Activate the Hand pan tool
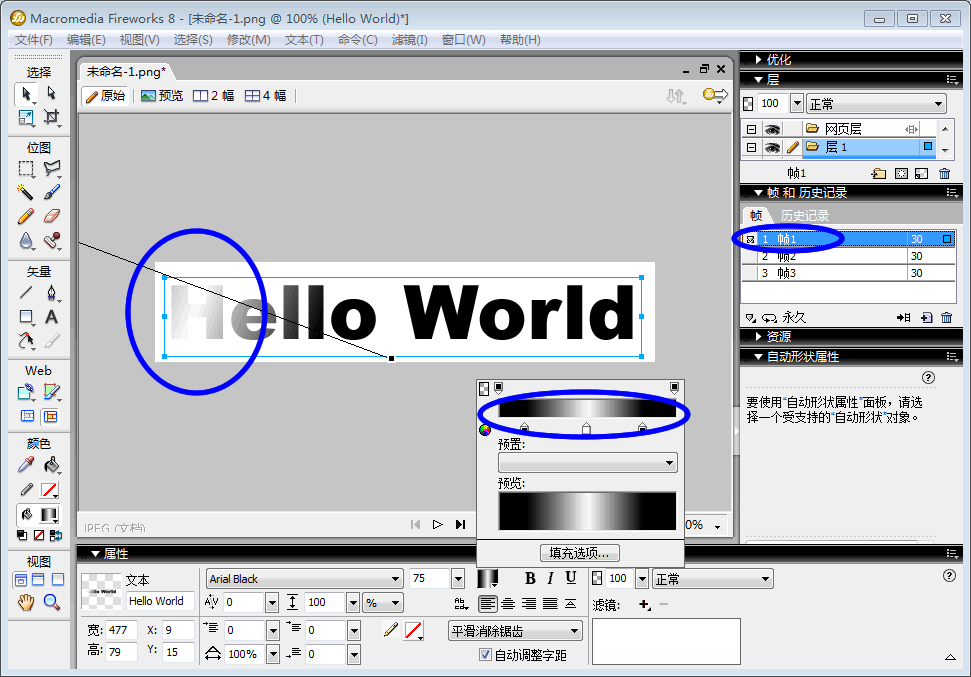This screenshot has height=677, width=971. pos(26,602)
